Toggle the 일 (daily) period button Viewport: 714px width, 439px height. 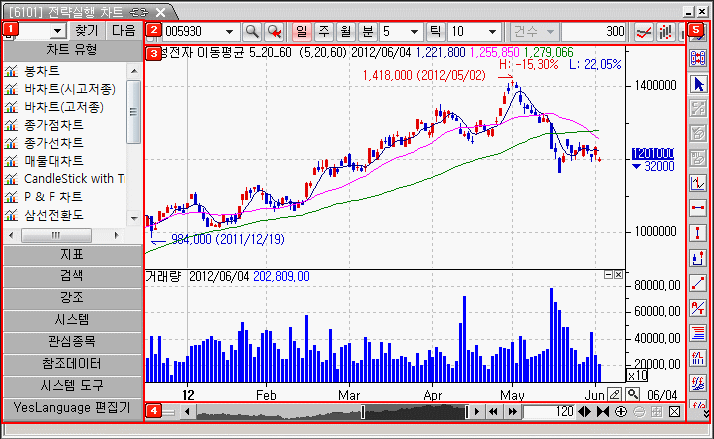302,32
